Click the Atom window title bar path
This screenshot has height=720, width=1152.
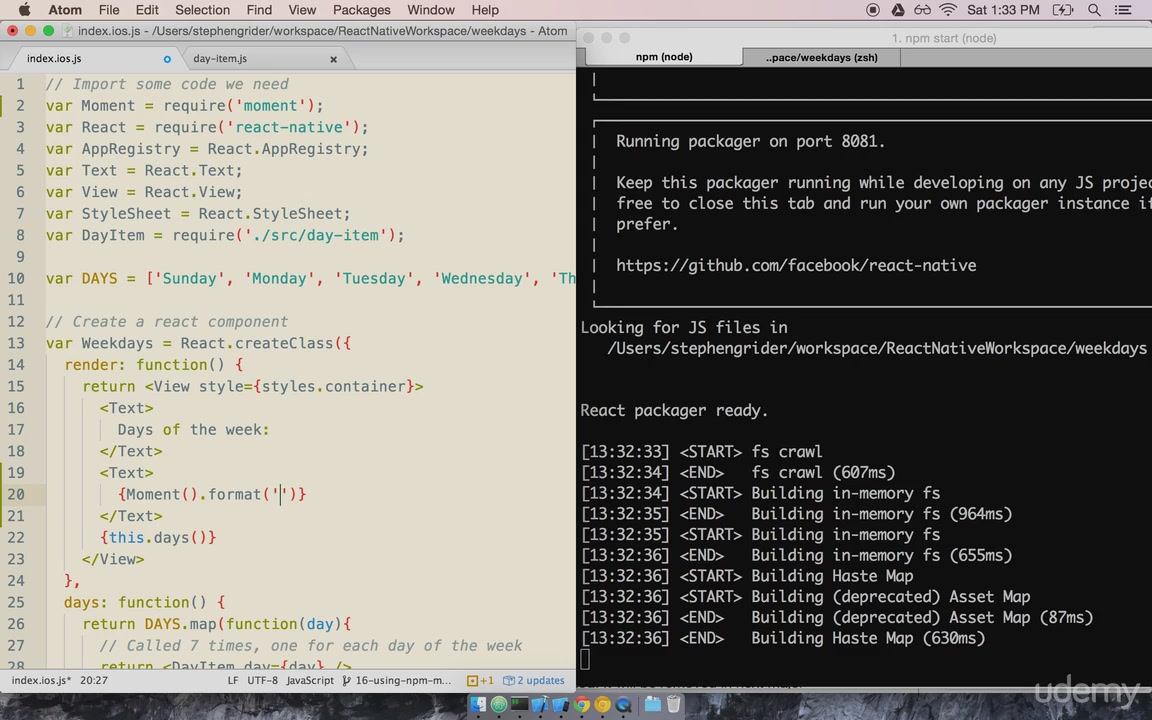point(323,31)
